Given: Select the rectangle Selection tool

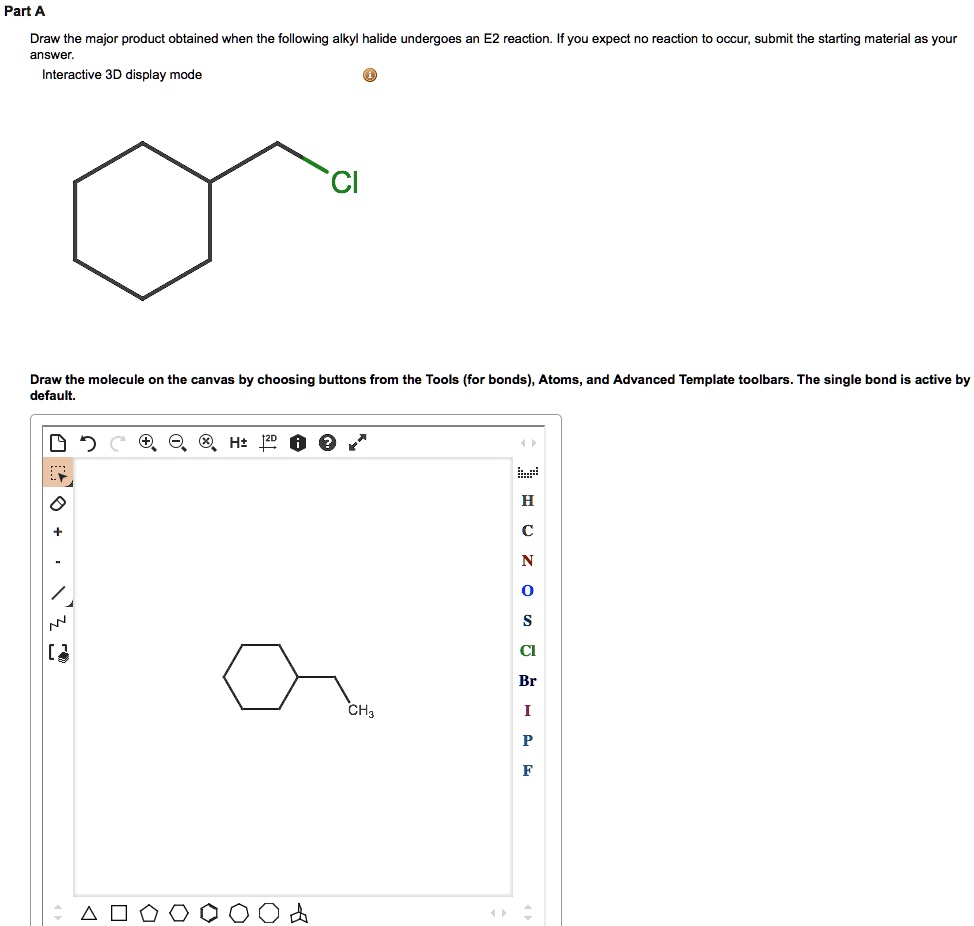Looking at the screenshot, I should pyautogui.click(x=57, y=472).
